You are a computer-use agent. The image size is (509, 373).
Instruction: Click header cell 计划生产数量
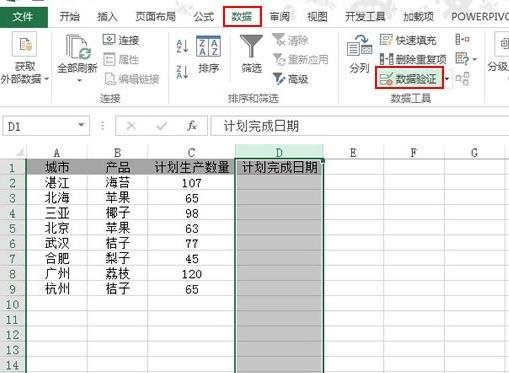tap(191, 167)
